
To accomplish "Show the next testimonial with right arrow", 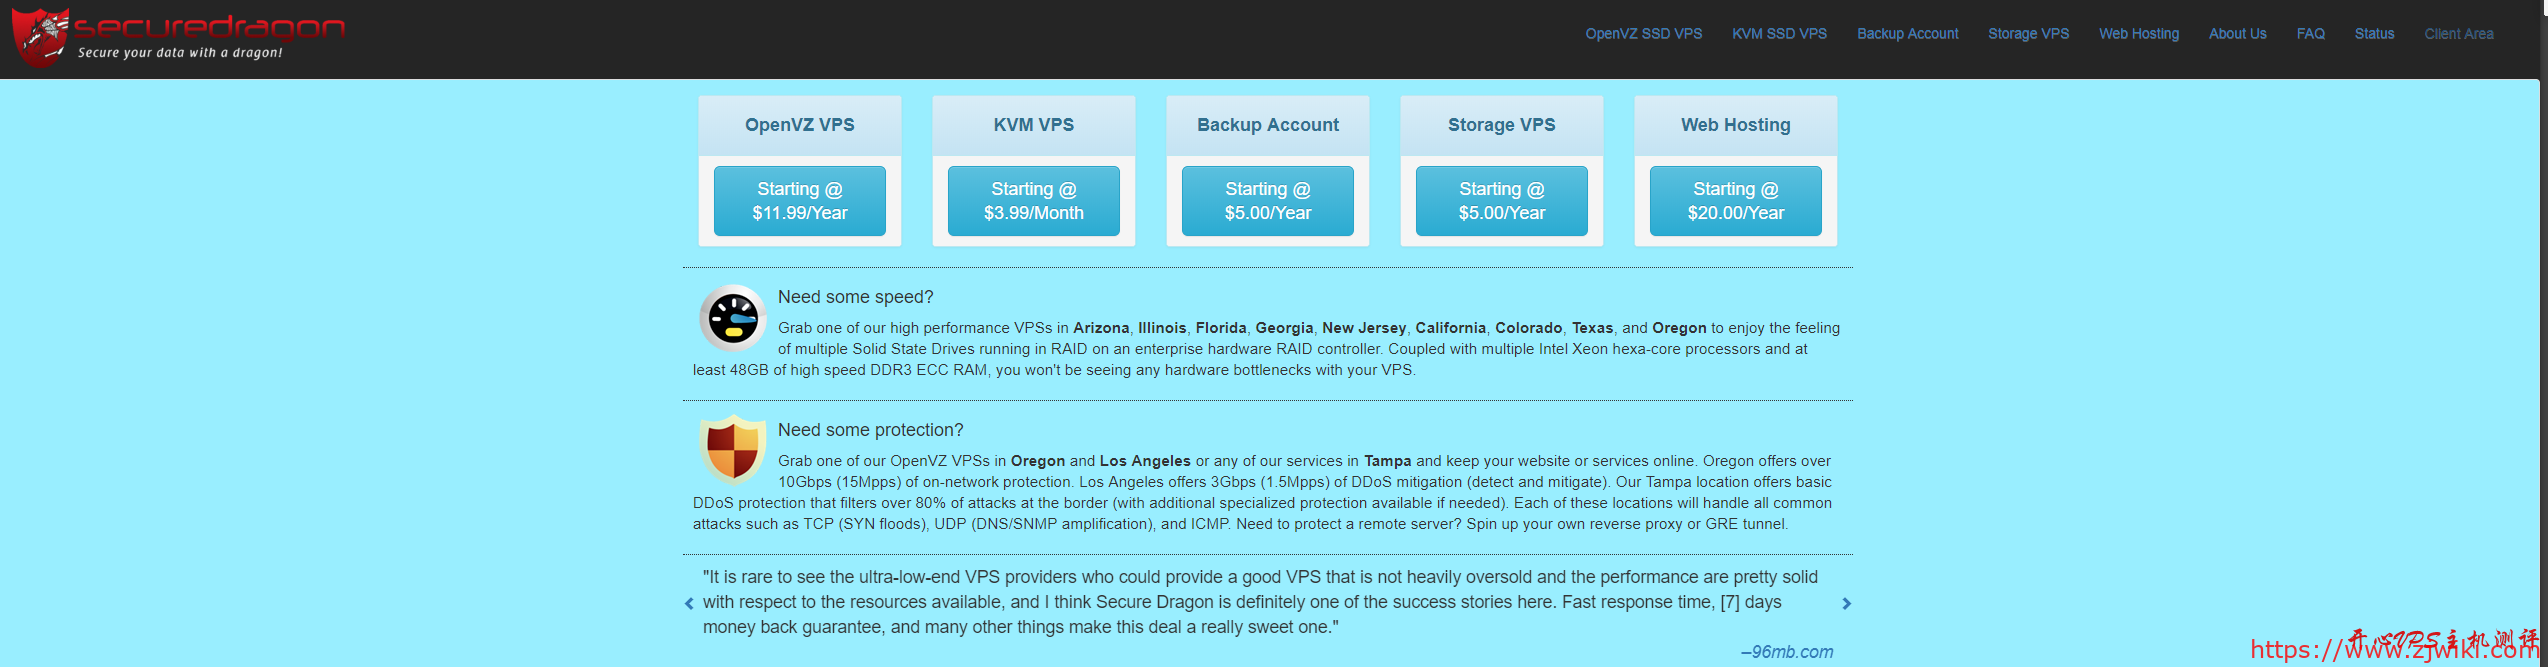I will click(1846, 603).
